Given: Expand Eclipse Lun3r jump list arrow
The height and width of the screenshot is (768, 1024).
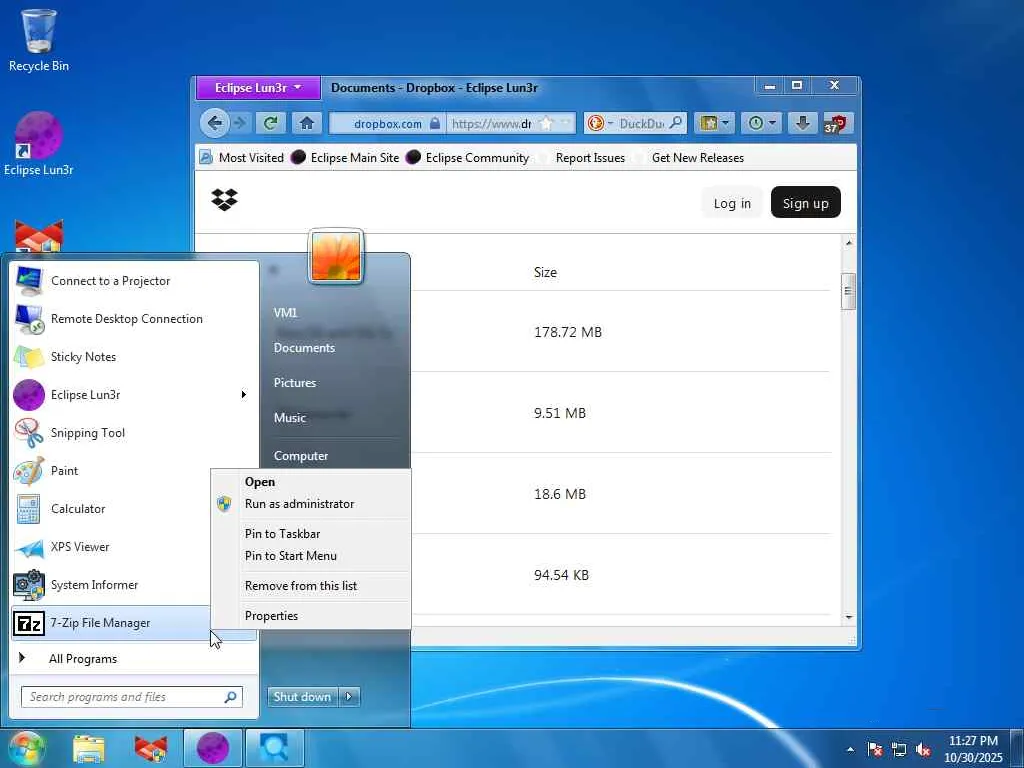Looking at the screenshot, I should click(244, 394).
